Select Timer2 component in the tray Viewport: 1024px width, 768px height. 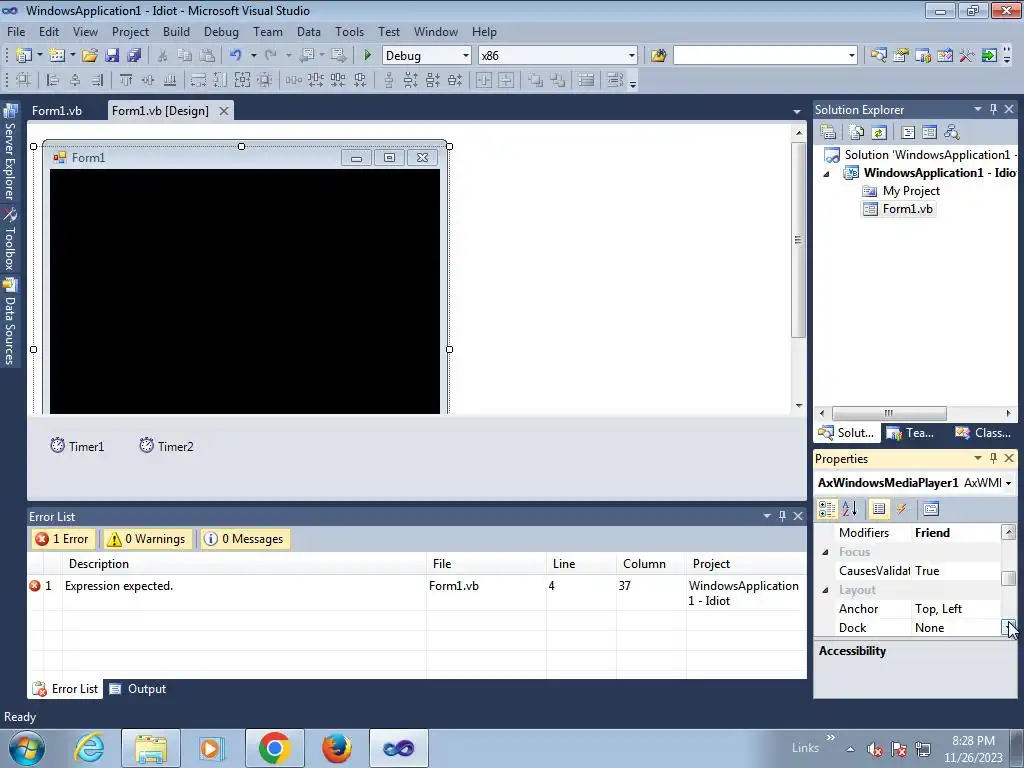click(167, 446)
